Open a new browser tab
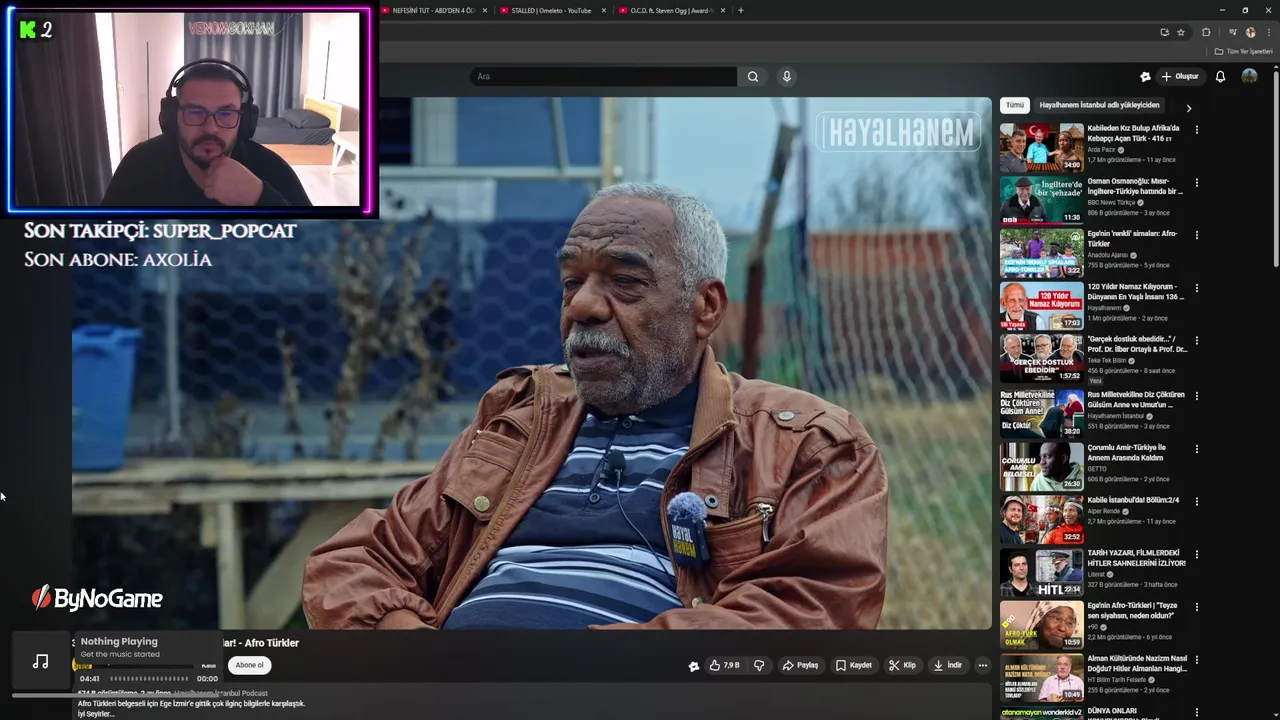 [x=741, y=10]
